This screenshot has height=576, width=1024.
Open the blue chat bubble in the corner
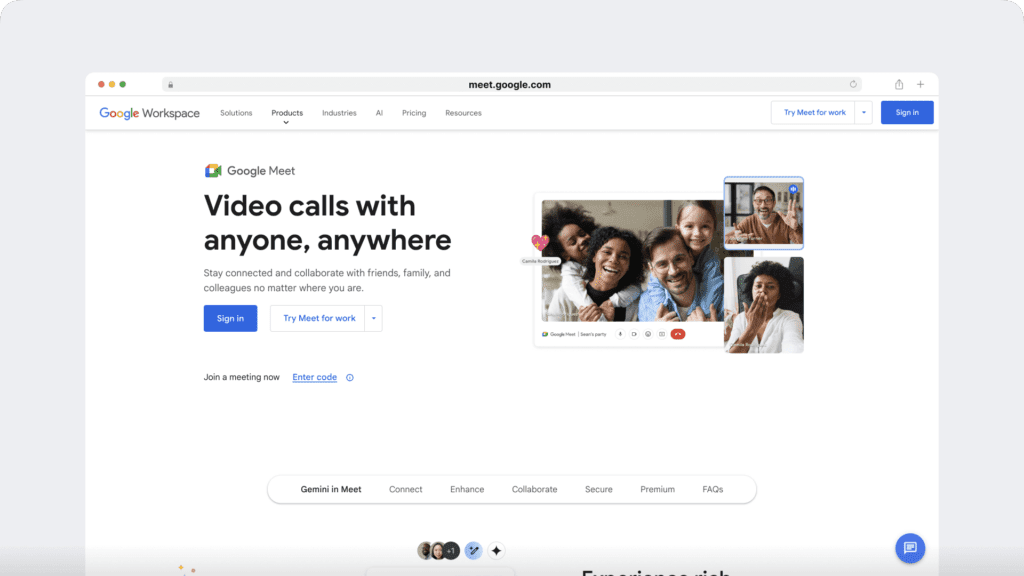point(909,548)
